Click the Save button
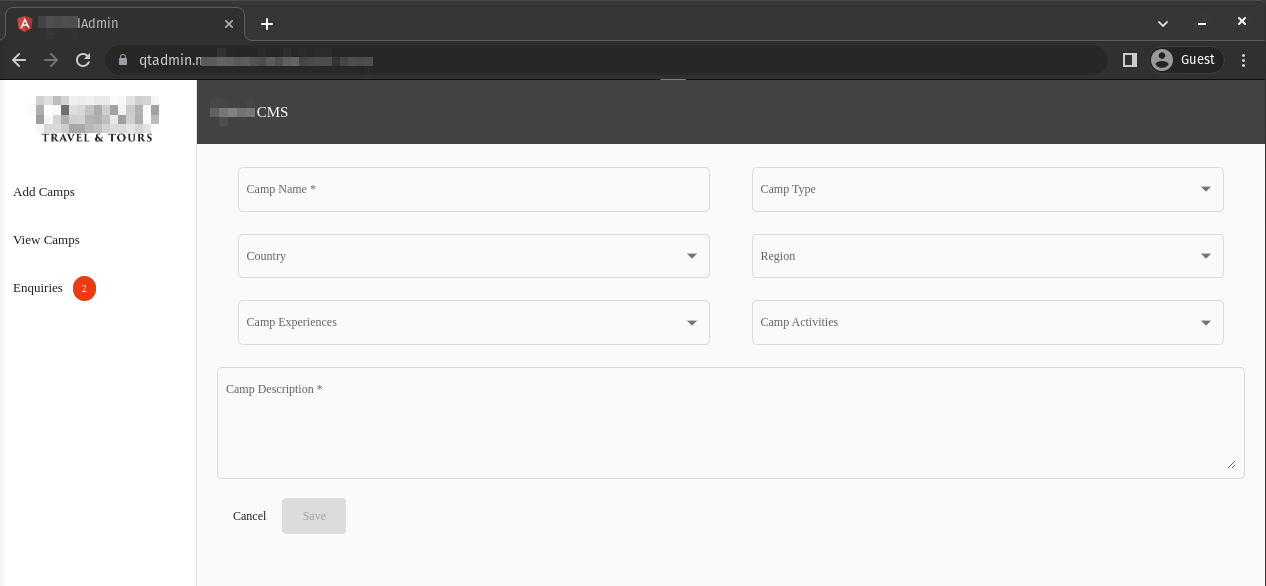The height and width of the screenshot is (586, 1266). 314,516
